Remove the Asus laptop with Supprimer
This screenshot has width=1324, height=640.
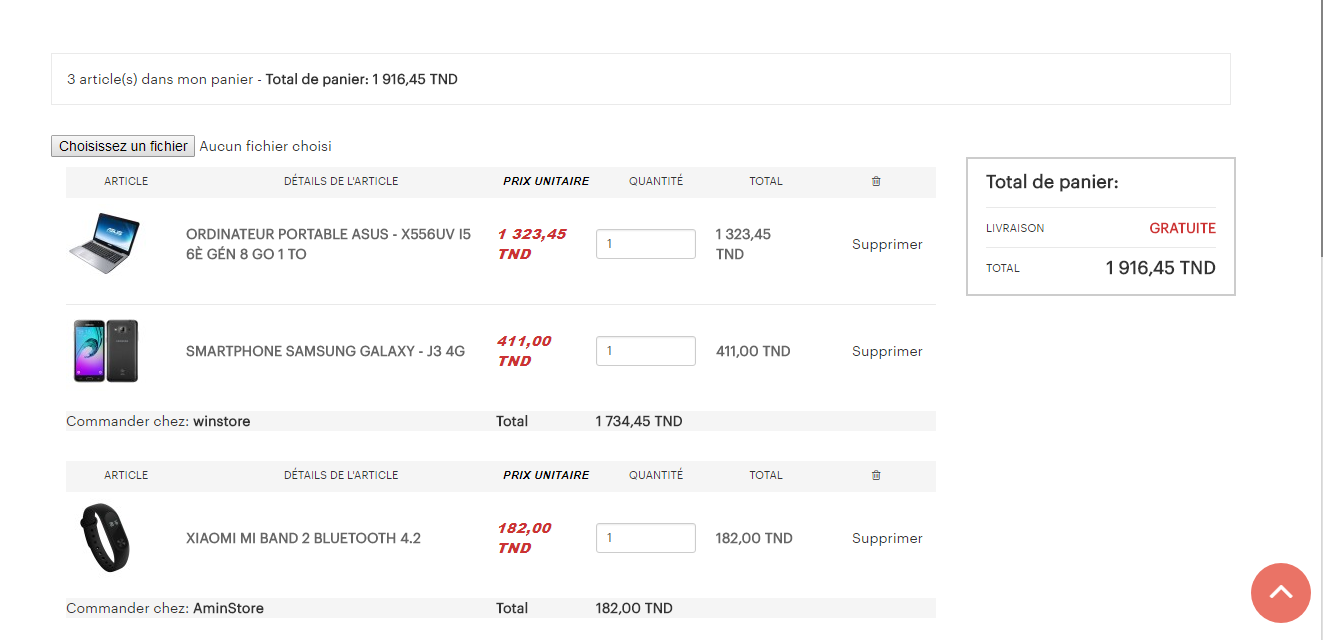click(x=887, y=244)
